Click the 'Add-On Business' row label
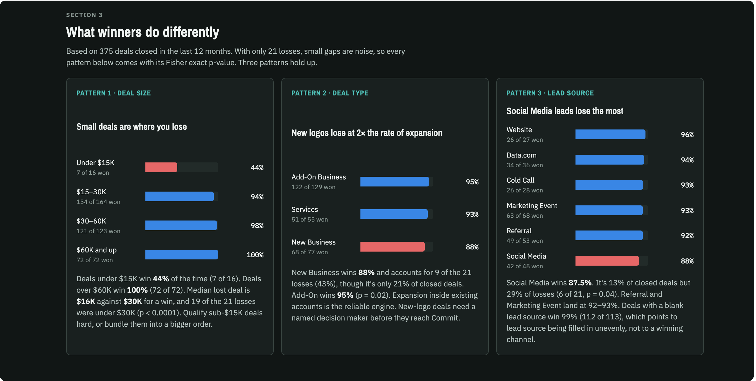The width and height of the screenshot is (756, 381). point(319,177)
